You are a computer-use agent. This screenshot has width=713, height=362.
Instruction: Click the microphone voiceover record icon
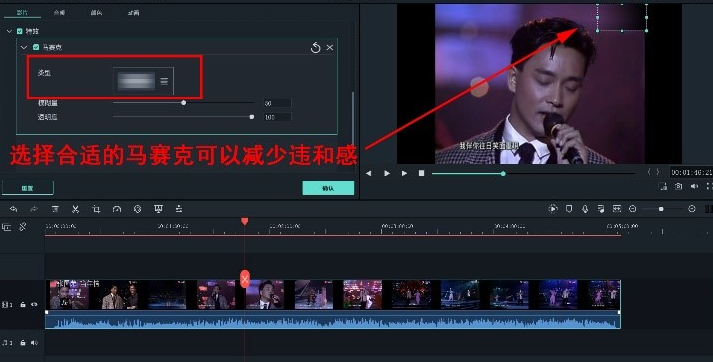click(585, 209)
